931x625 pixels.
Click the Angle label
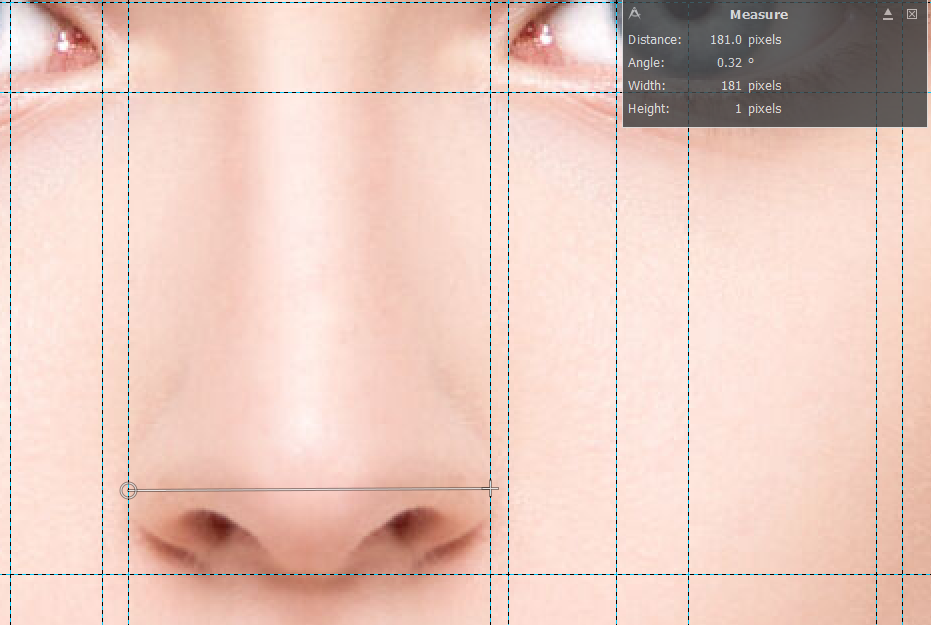point(645,63)
